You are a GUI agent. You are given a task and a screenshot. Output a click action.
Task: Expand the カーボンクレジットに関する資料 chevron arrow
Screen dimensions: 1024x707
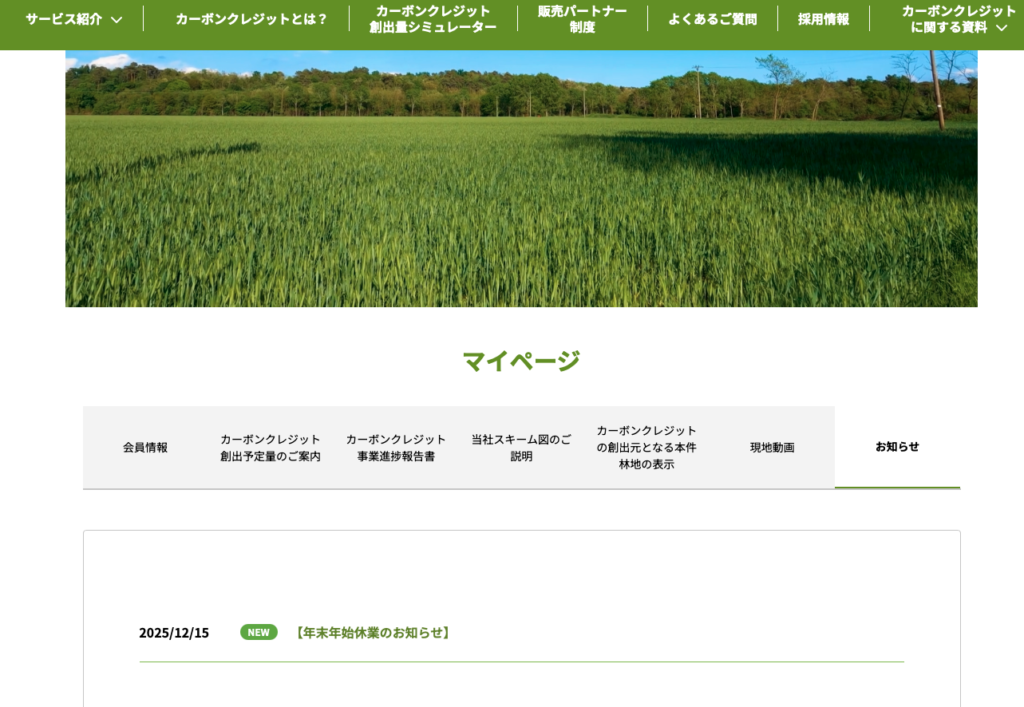(1001, 28)
